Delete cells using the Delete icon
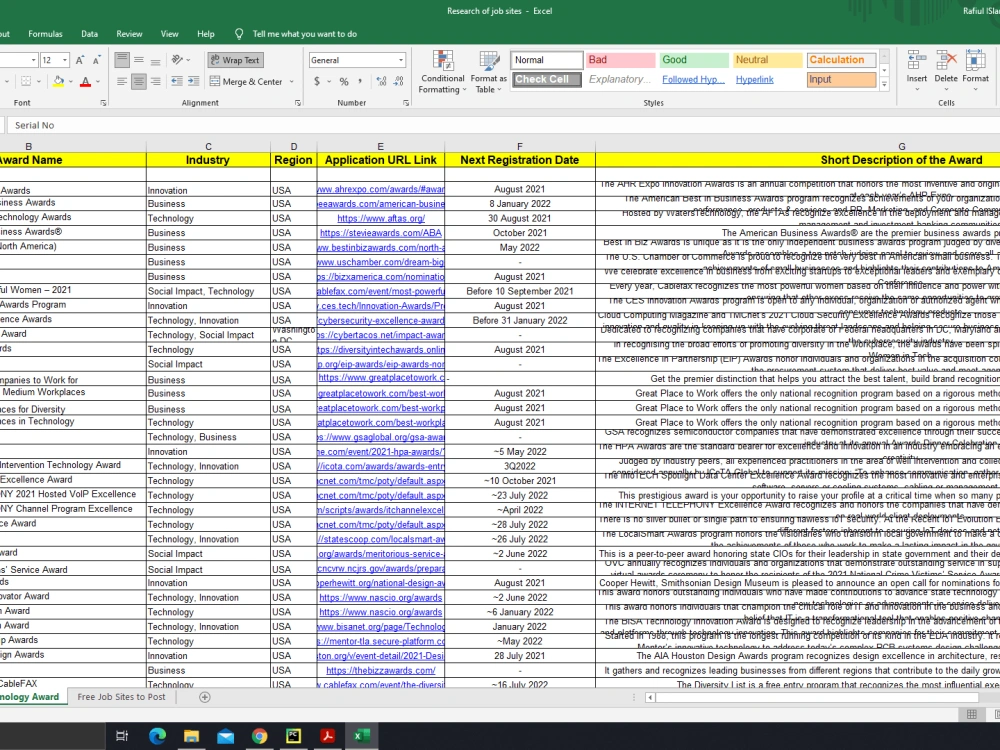The width and height of the screenshot is (1000, 750). click(946, 69)
